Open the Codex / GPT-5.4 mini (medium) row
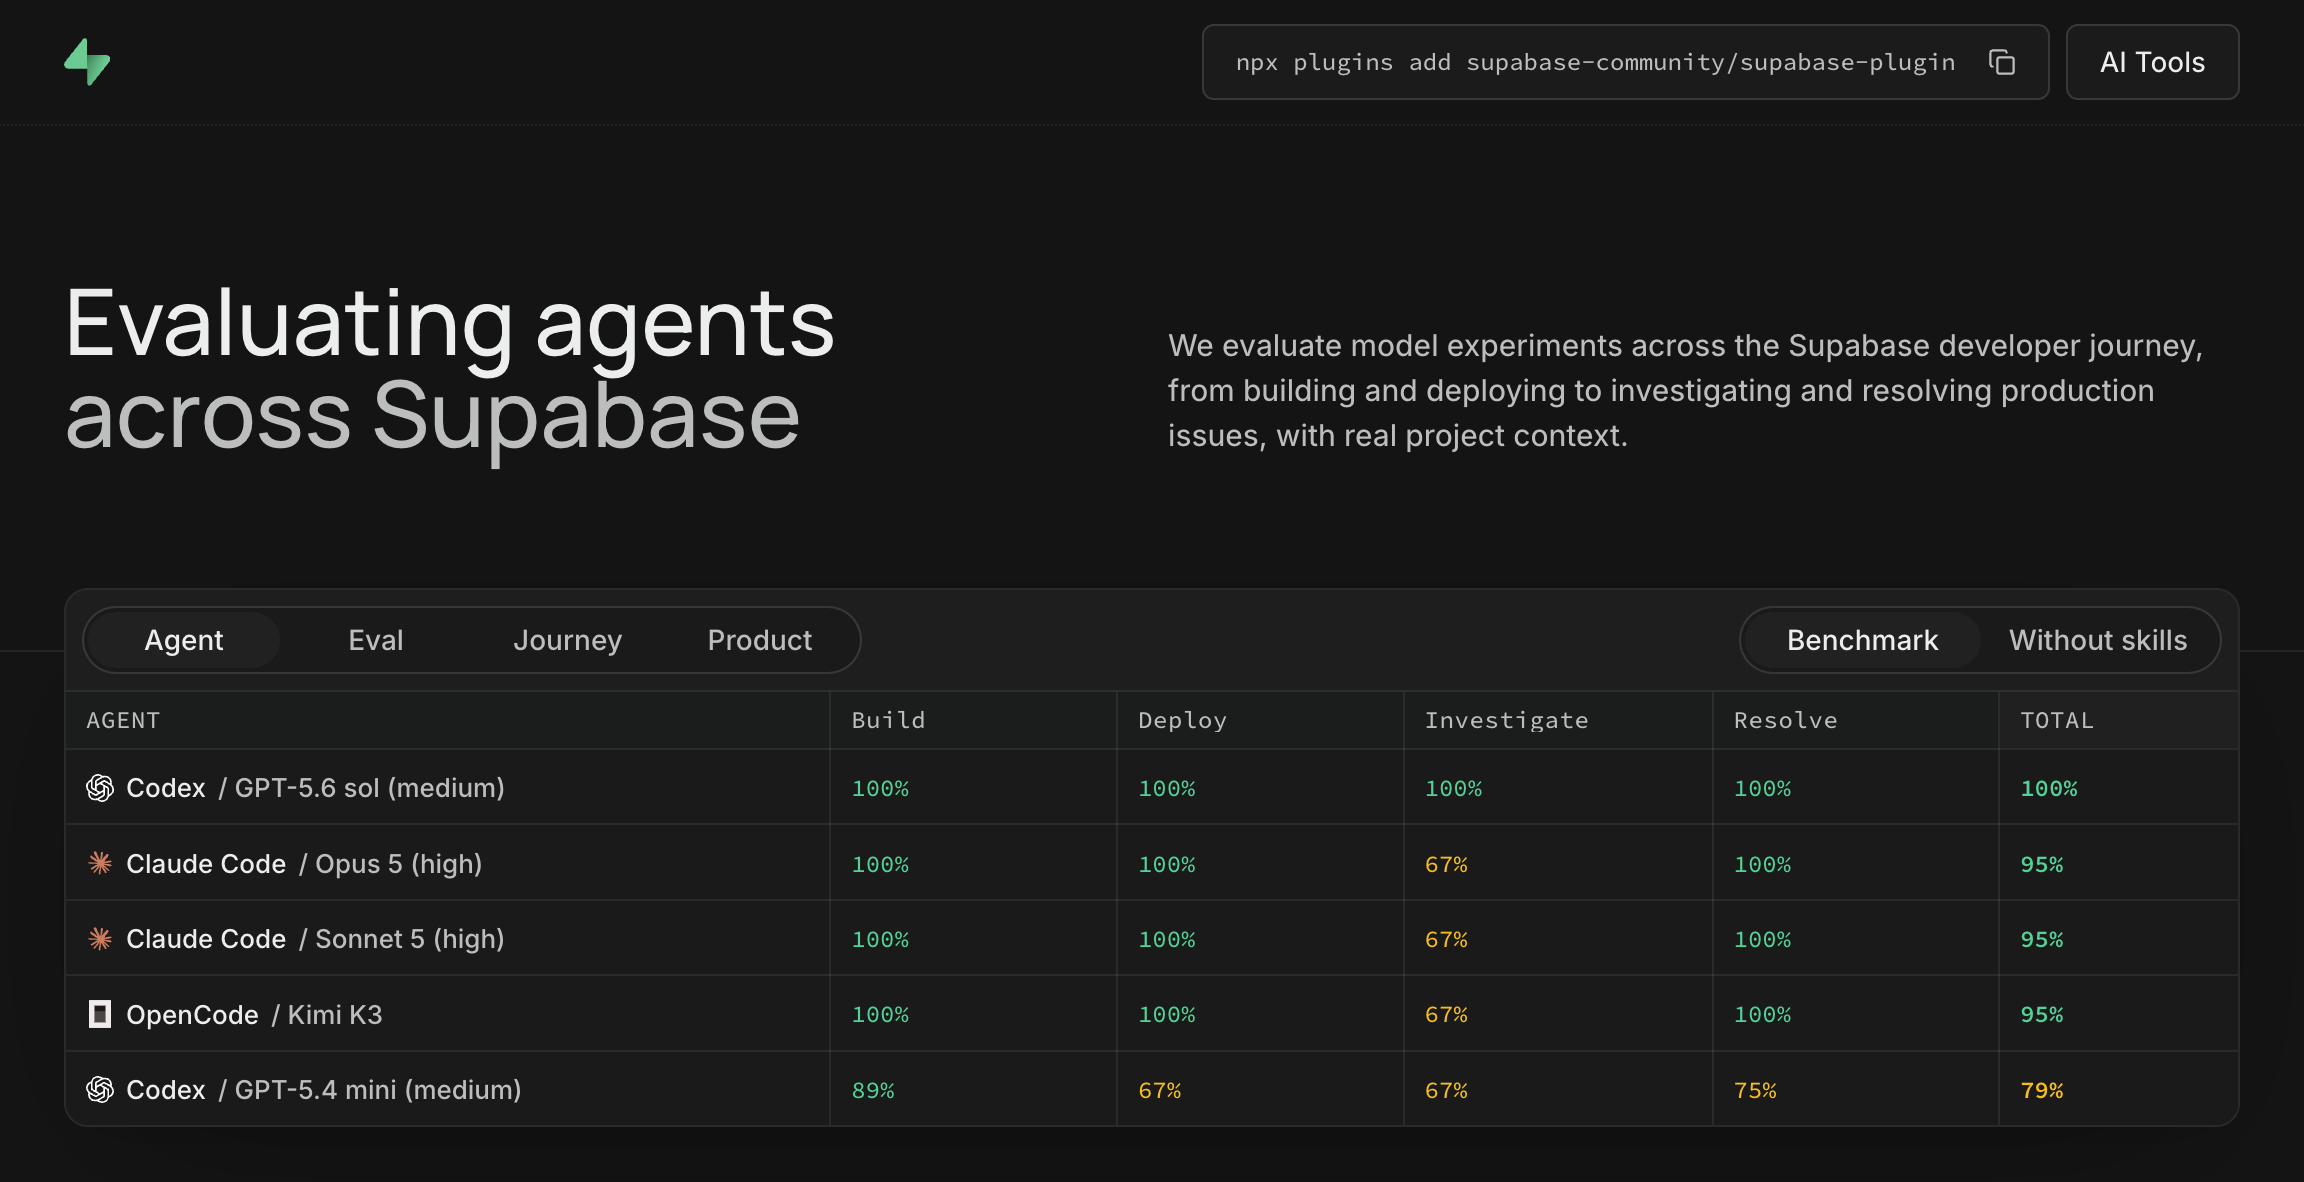 (1152, 1089)
